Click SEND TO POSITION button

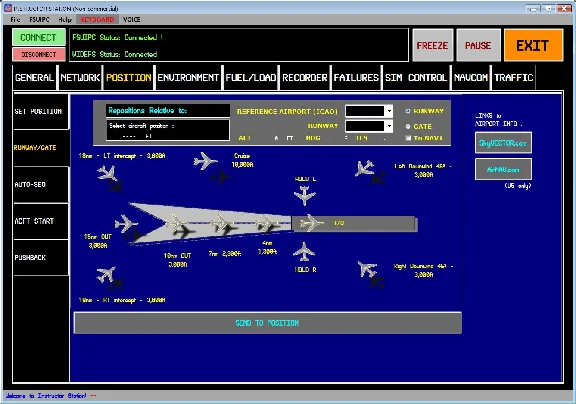267,323
